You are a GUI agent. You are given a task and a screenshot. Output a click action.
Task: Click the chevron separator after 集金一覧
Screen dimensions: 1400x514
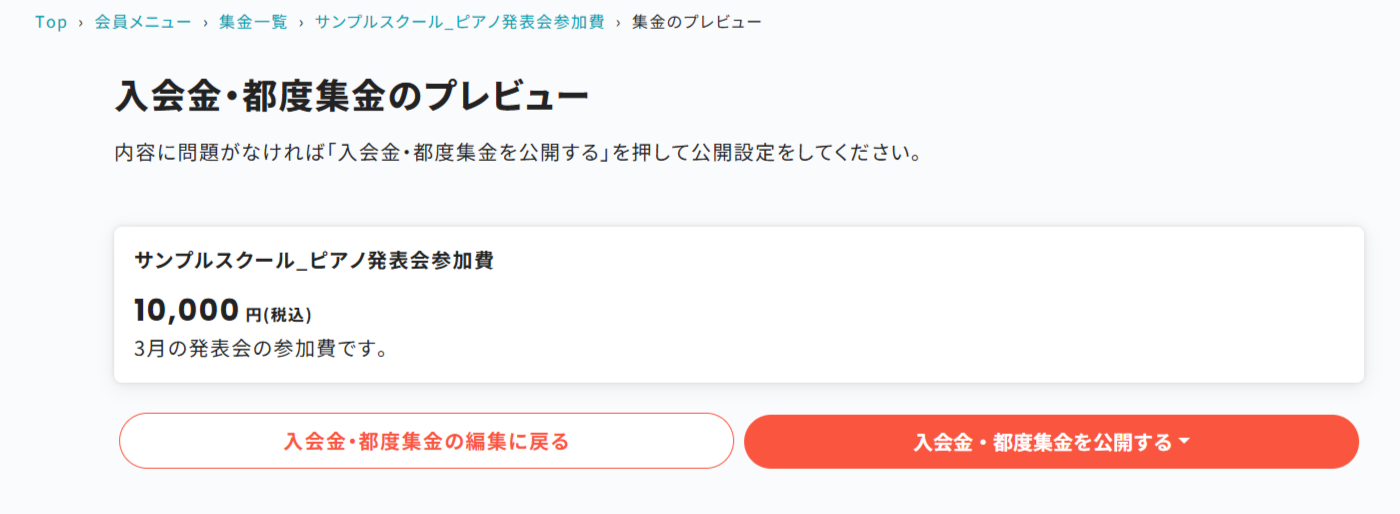299,22
